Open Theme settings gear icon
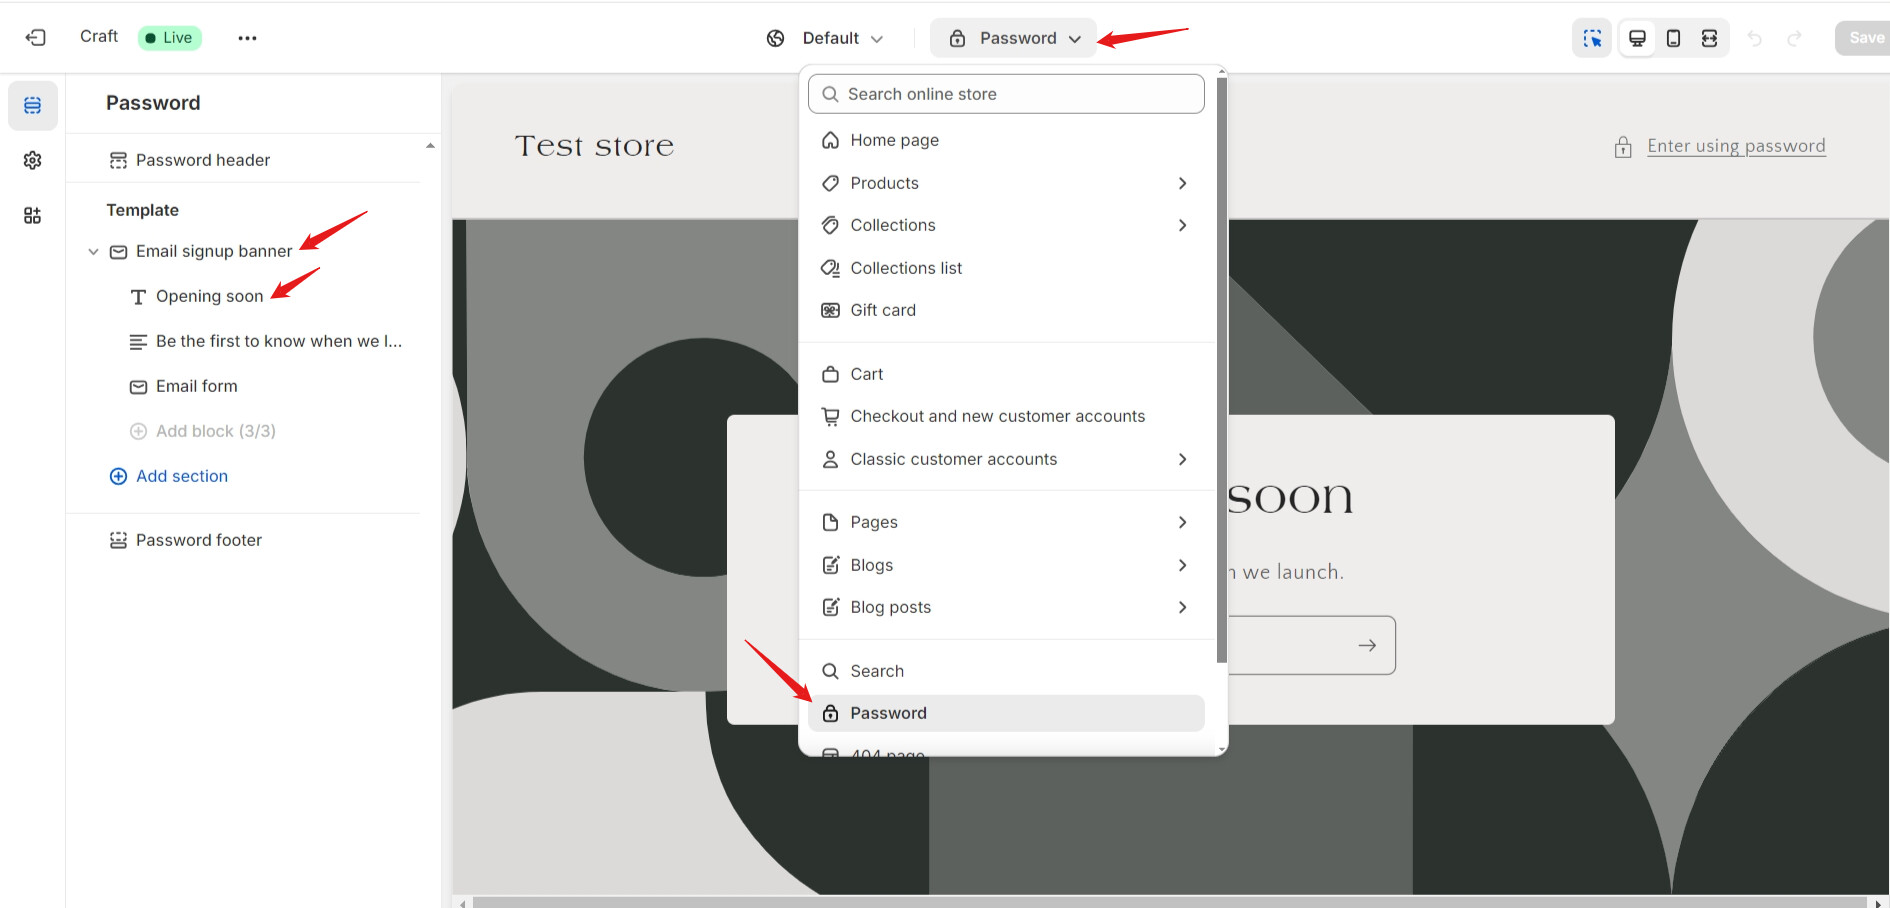 (x=33, y=160)
